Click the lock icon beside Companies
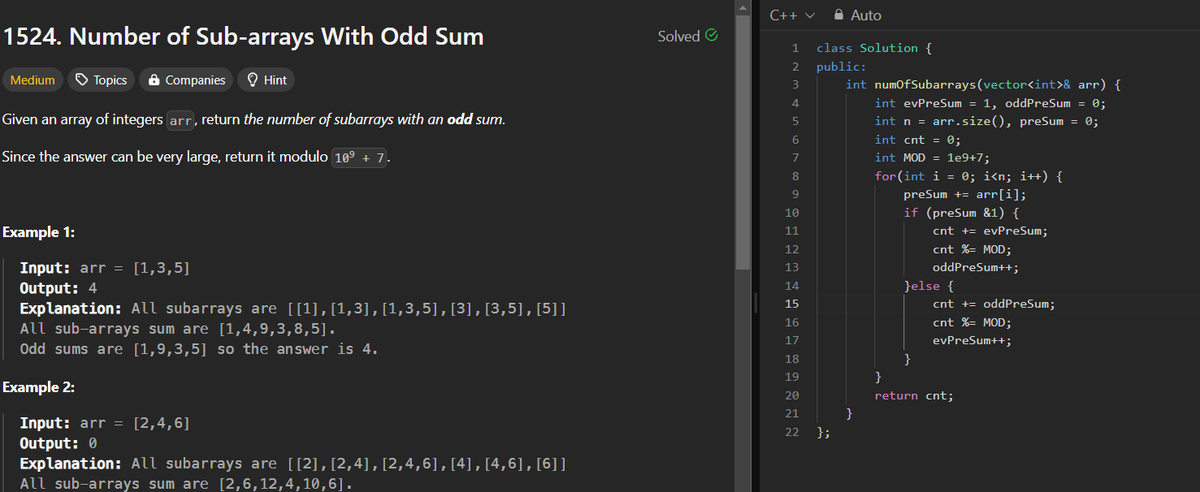The width and height of the screenshot is (1200, 492). click(154, 80)
